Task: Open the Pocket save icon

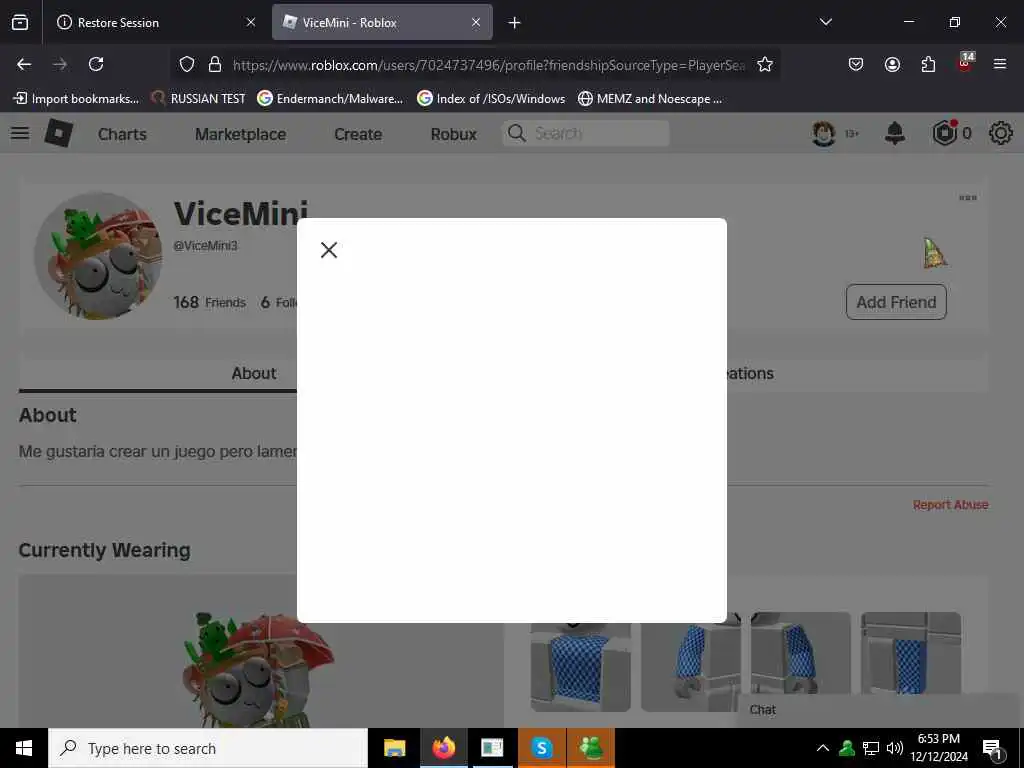Action: pos(856,64)
